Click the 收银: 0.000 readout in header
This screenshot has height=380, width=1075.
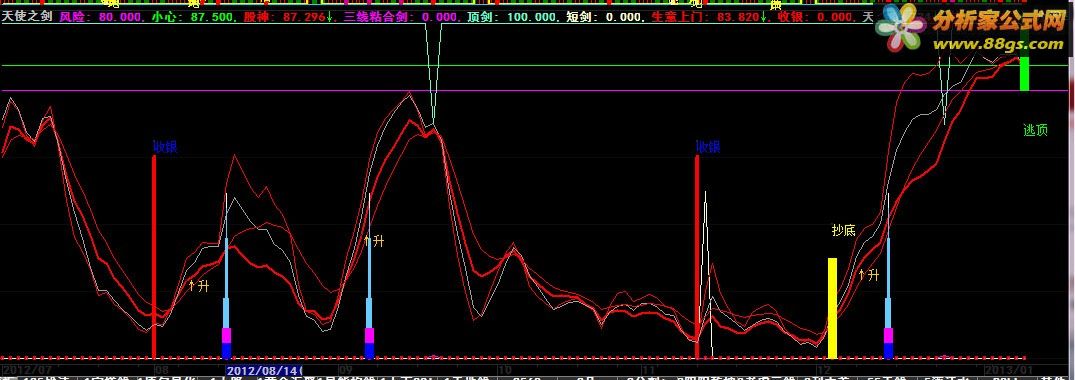coord(815,16)
